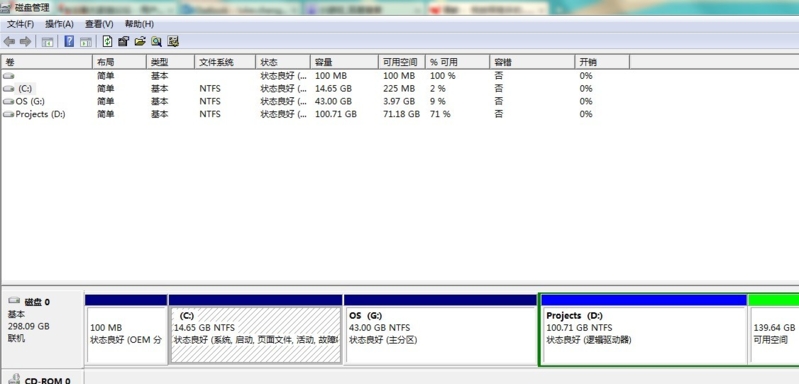This screenshot has height=384, width=799.
Task: Sort by the 容错 column header
Action: coord(532,62)
